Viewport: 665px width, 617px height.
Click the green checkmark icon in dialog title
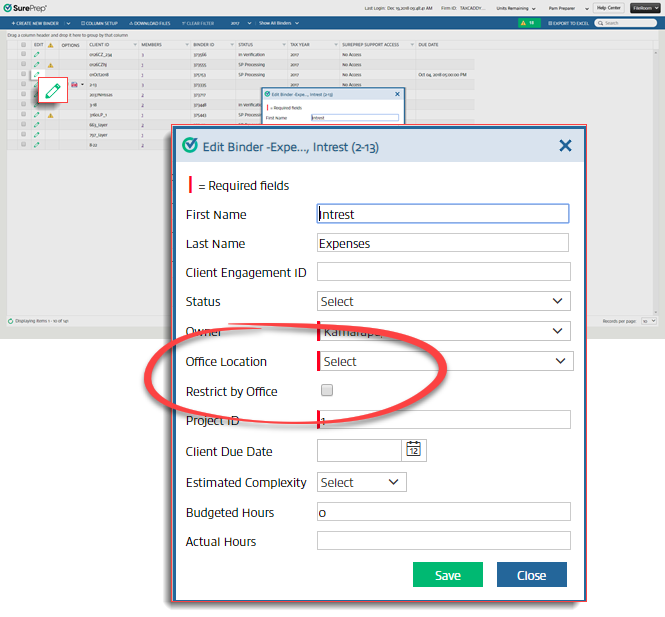tap(189, 145)
